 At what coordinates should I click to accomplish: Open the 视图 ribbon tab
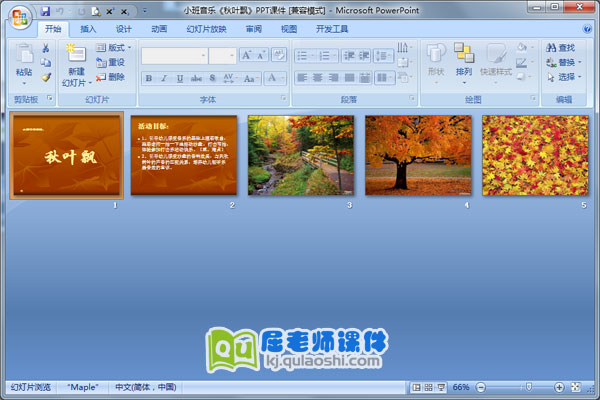289,29
